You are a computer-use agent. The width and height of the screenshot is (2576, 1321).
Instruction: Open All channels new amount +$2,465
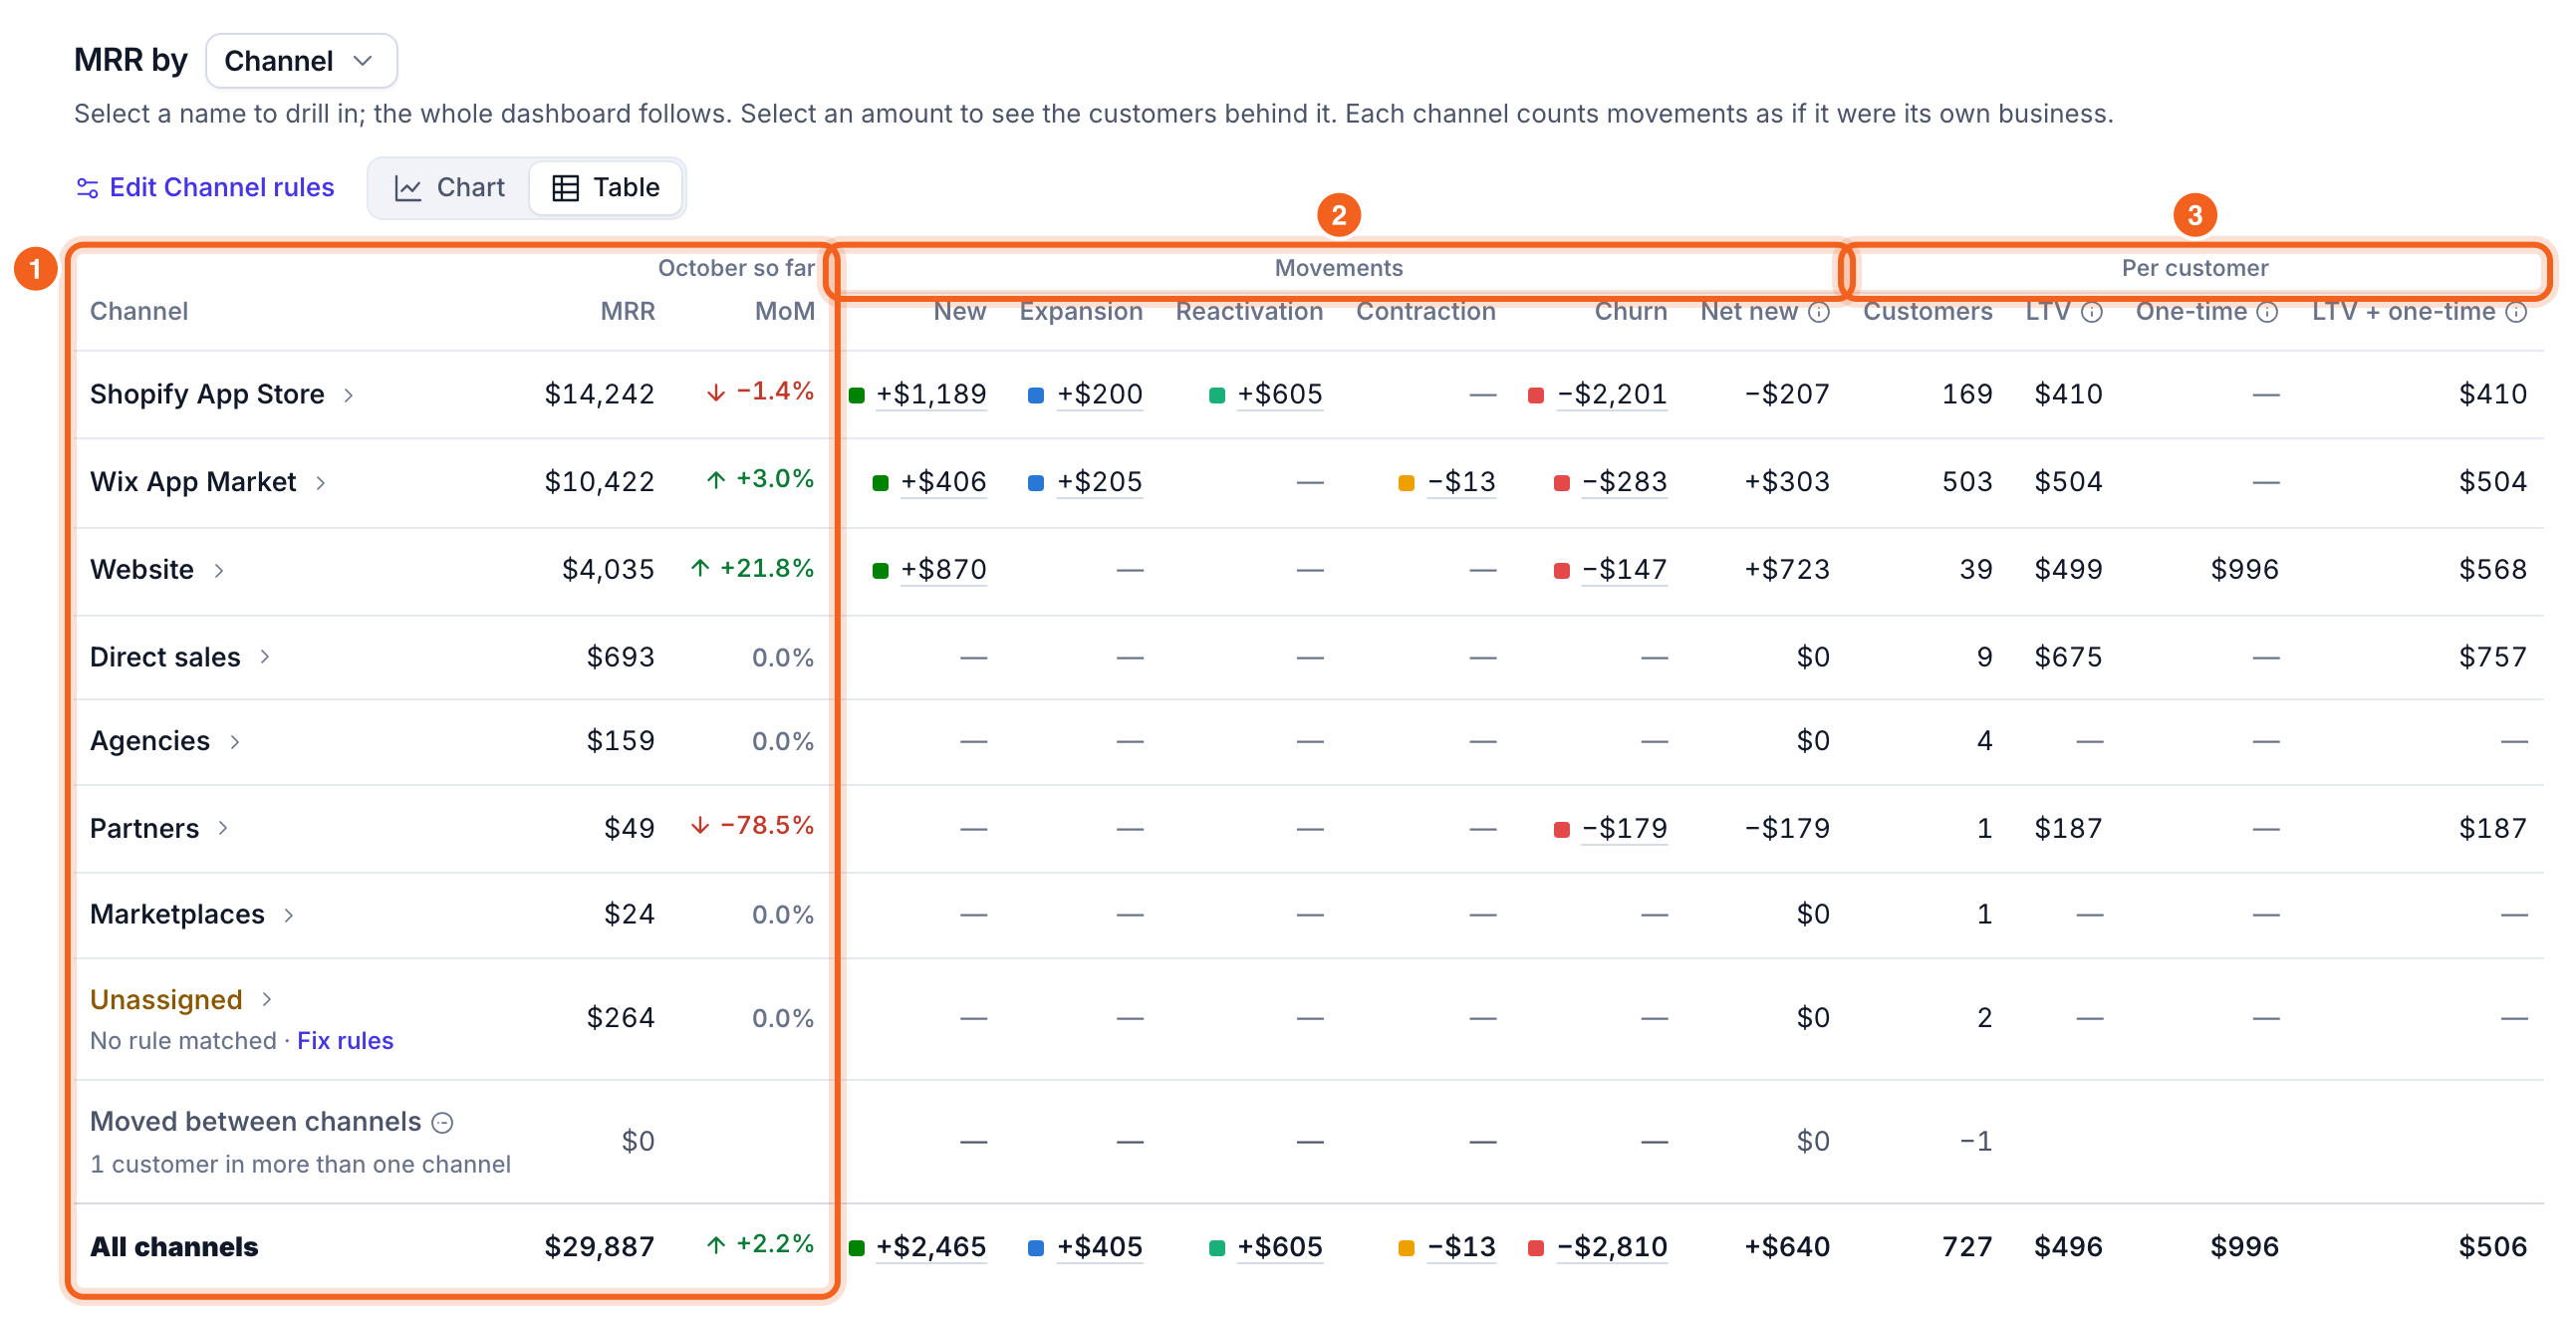(931, 1247)
